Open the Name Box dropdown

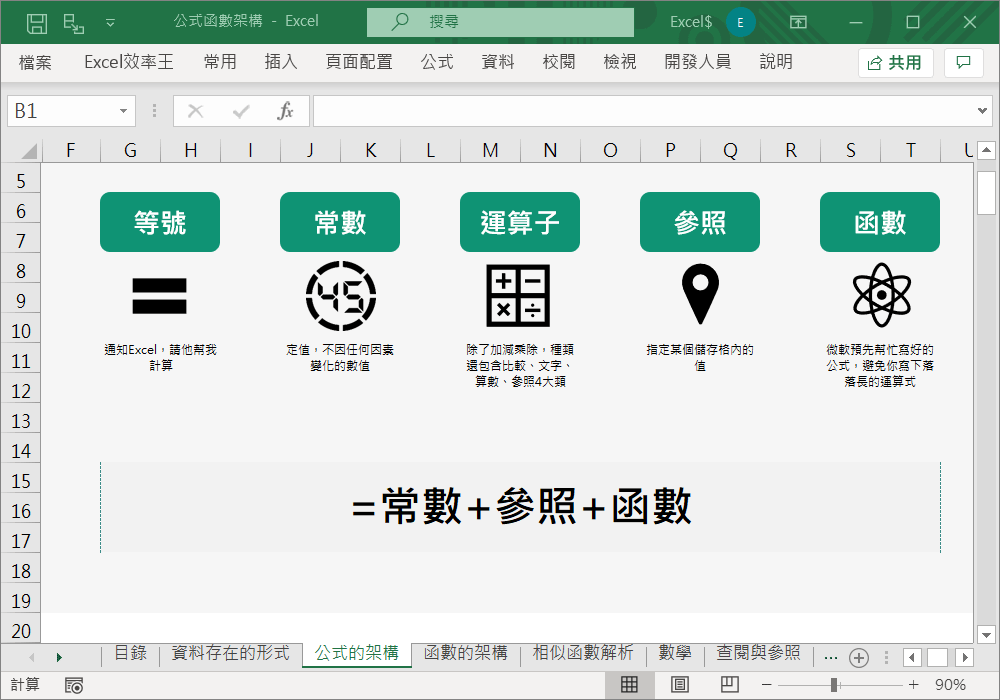point(124,111)
